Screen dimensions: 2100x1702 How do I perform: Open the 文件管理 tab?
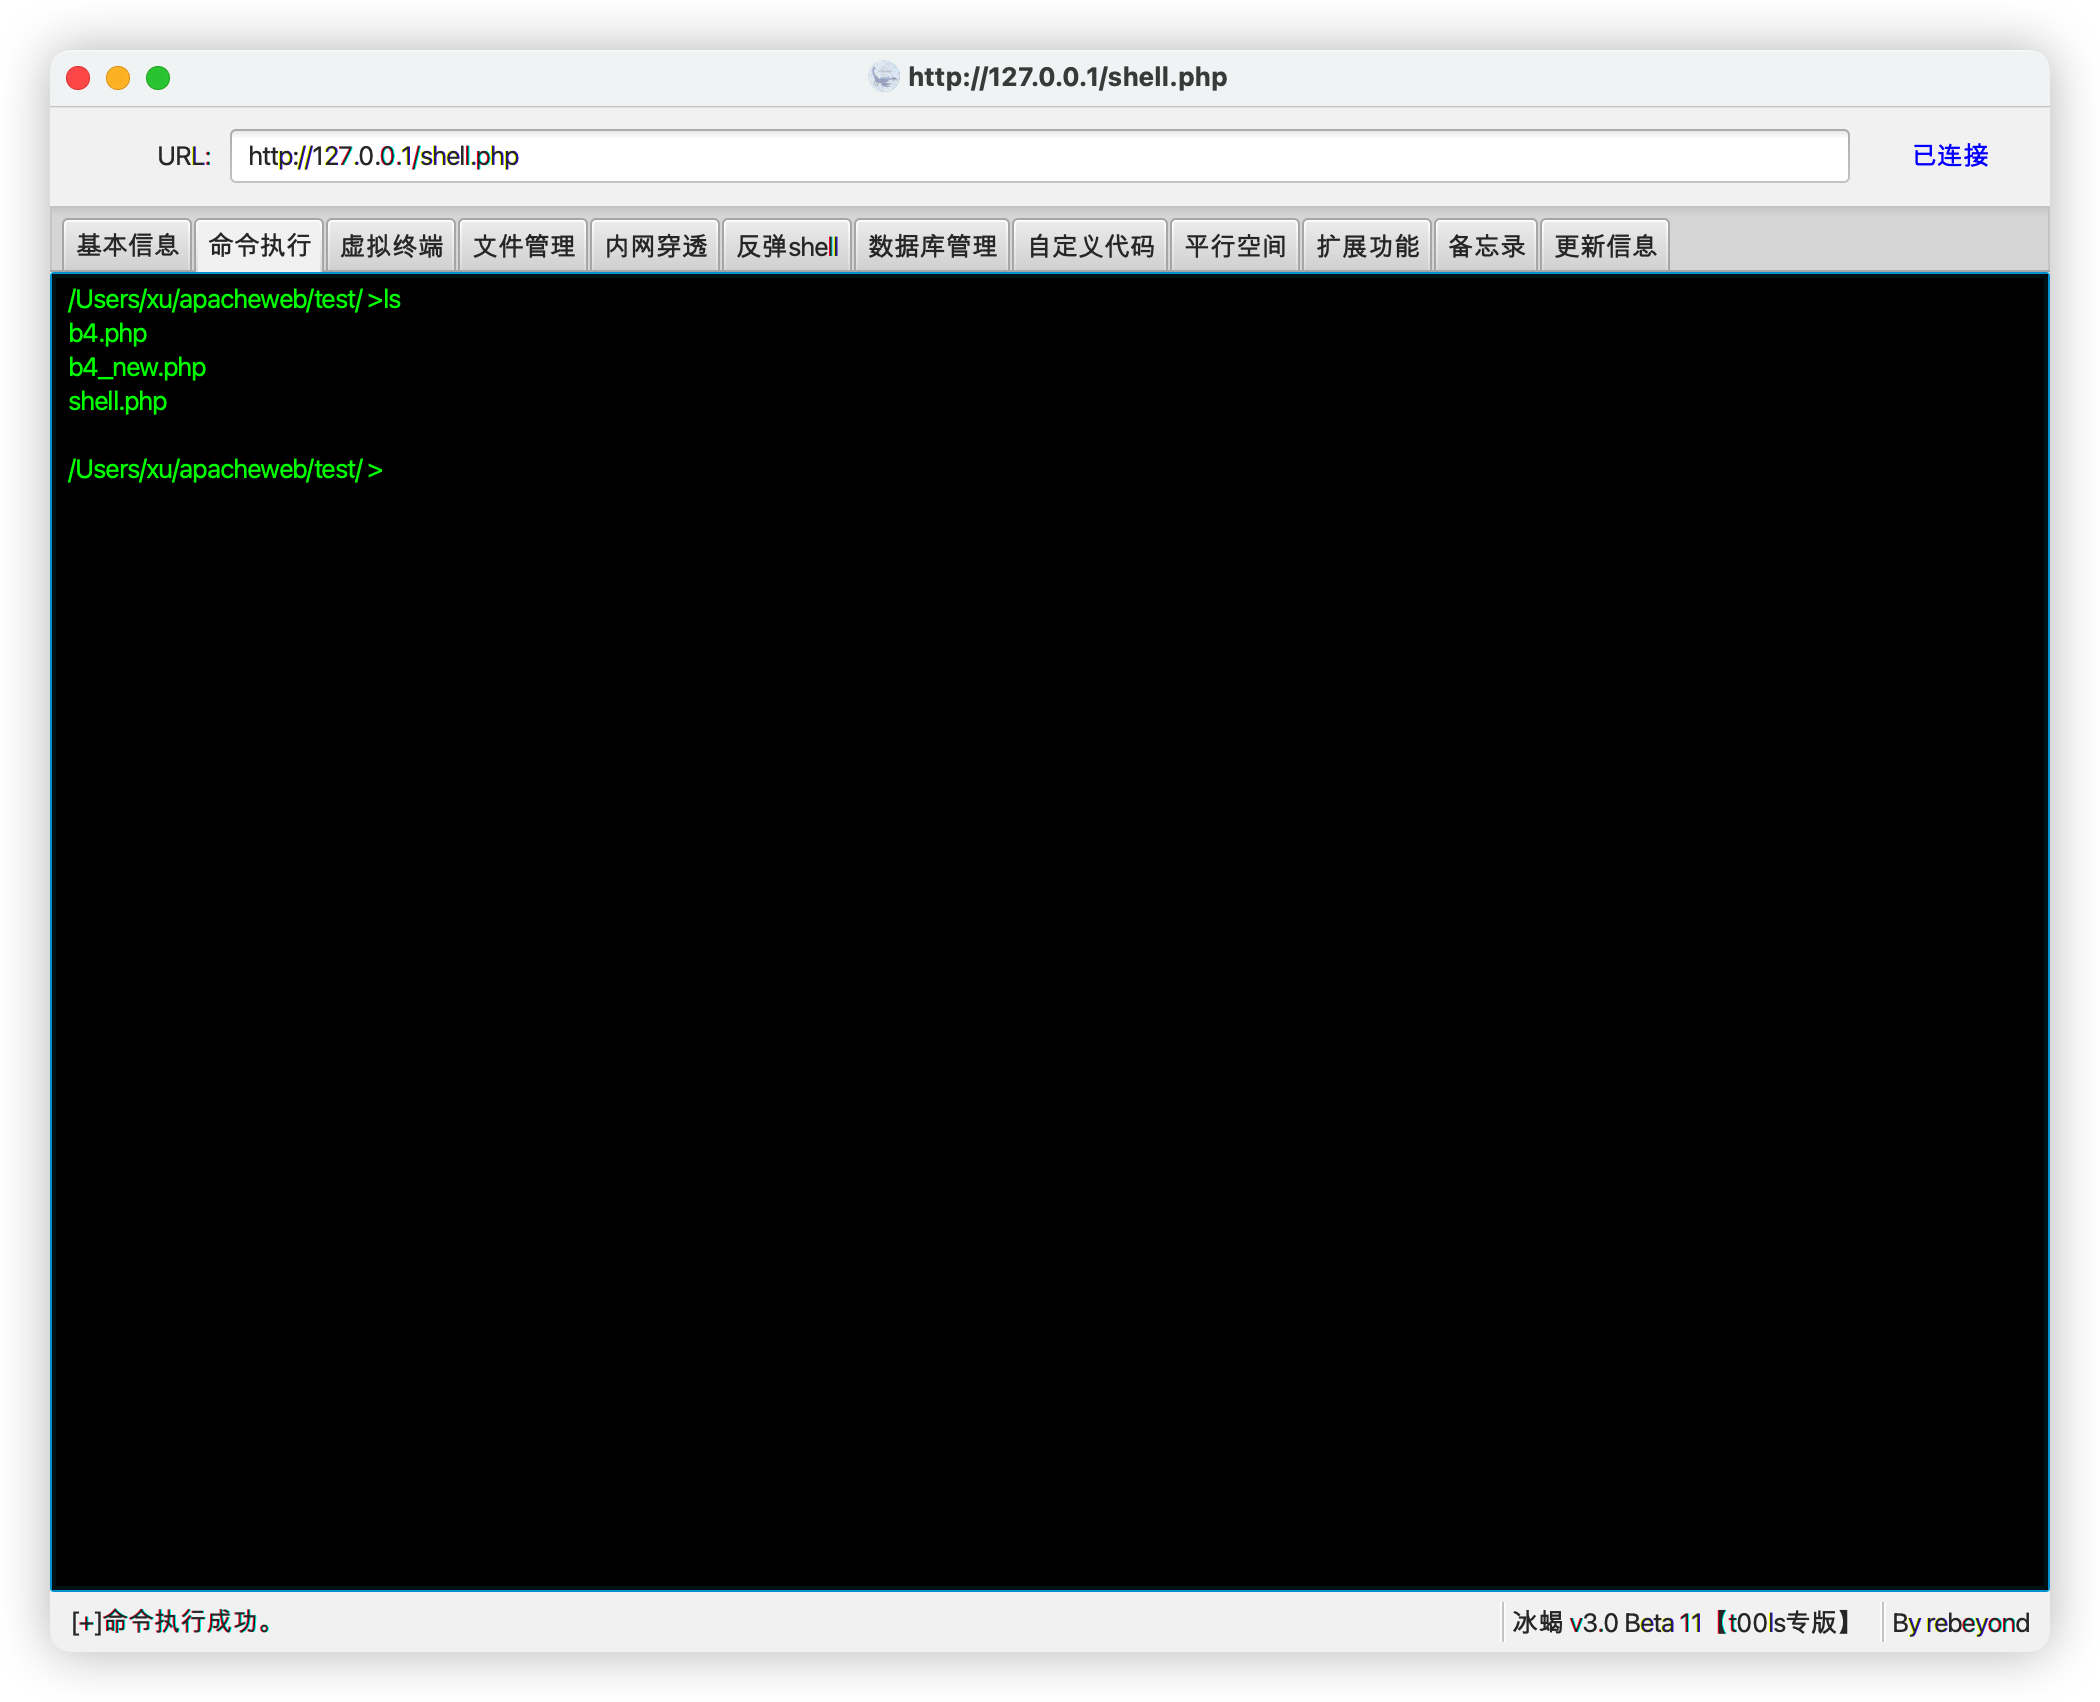pos(523,244)
